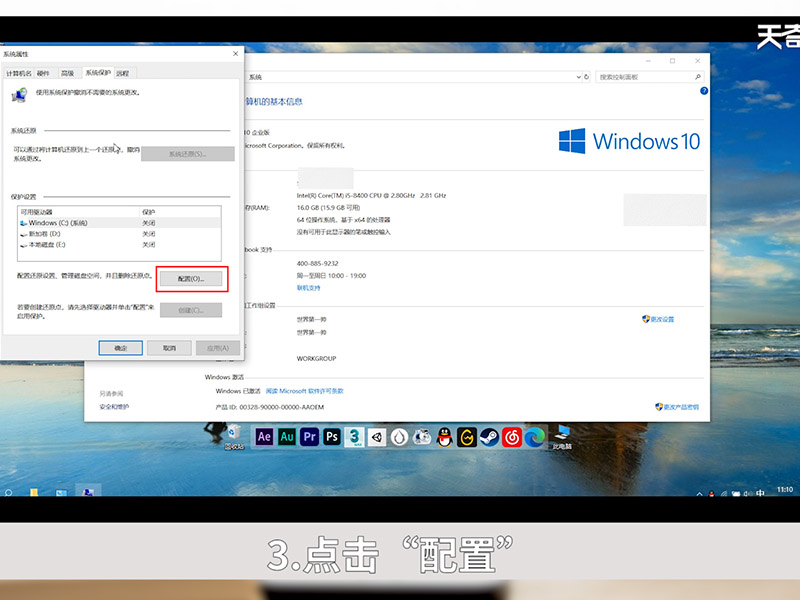The image size is (800, 600).
Task: Launch Steam from the dock
Action: (x=489, y=437)
